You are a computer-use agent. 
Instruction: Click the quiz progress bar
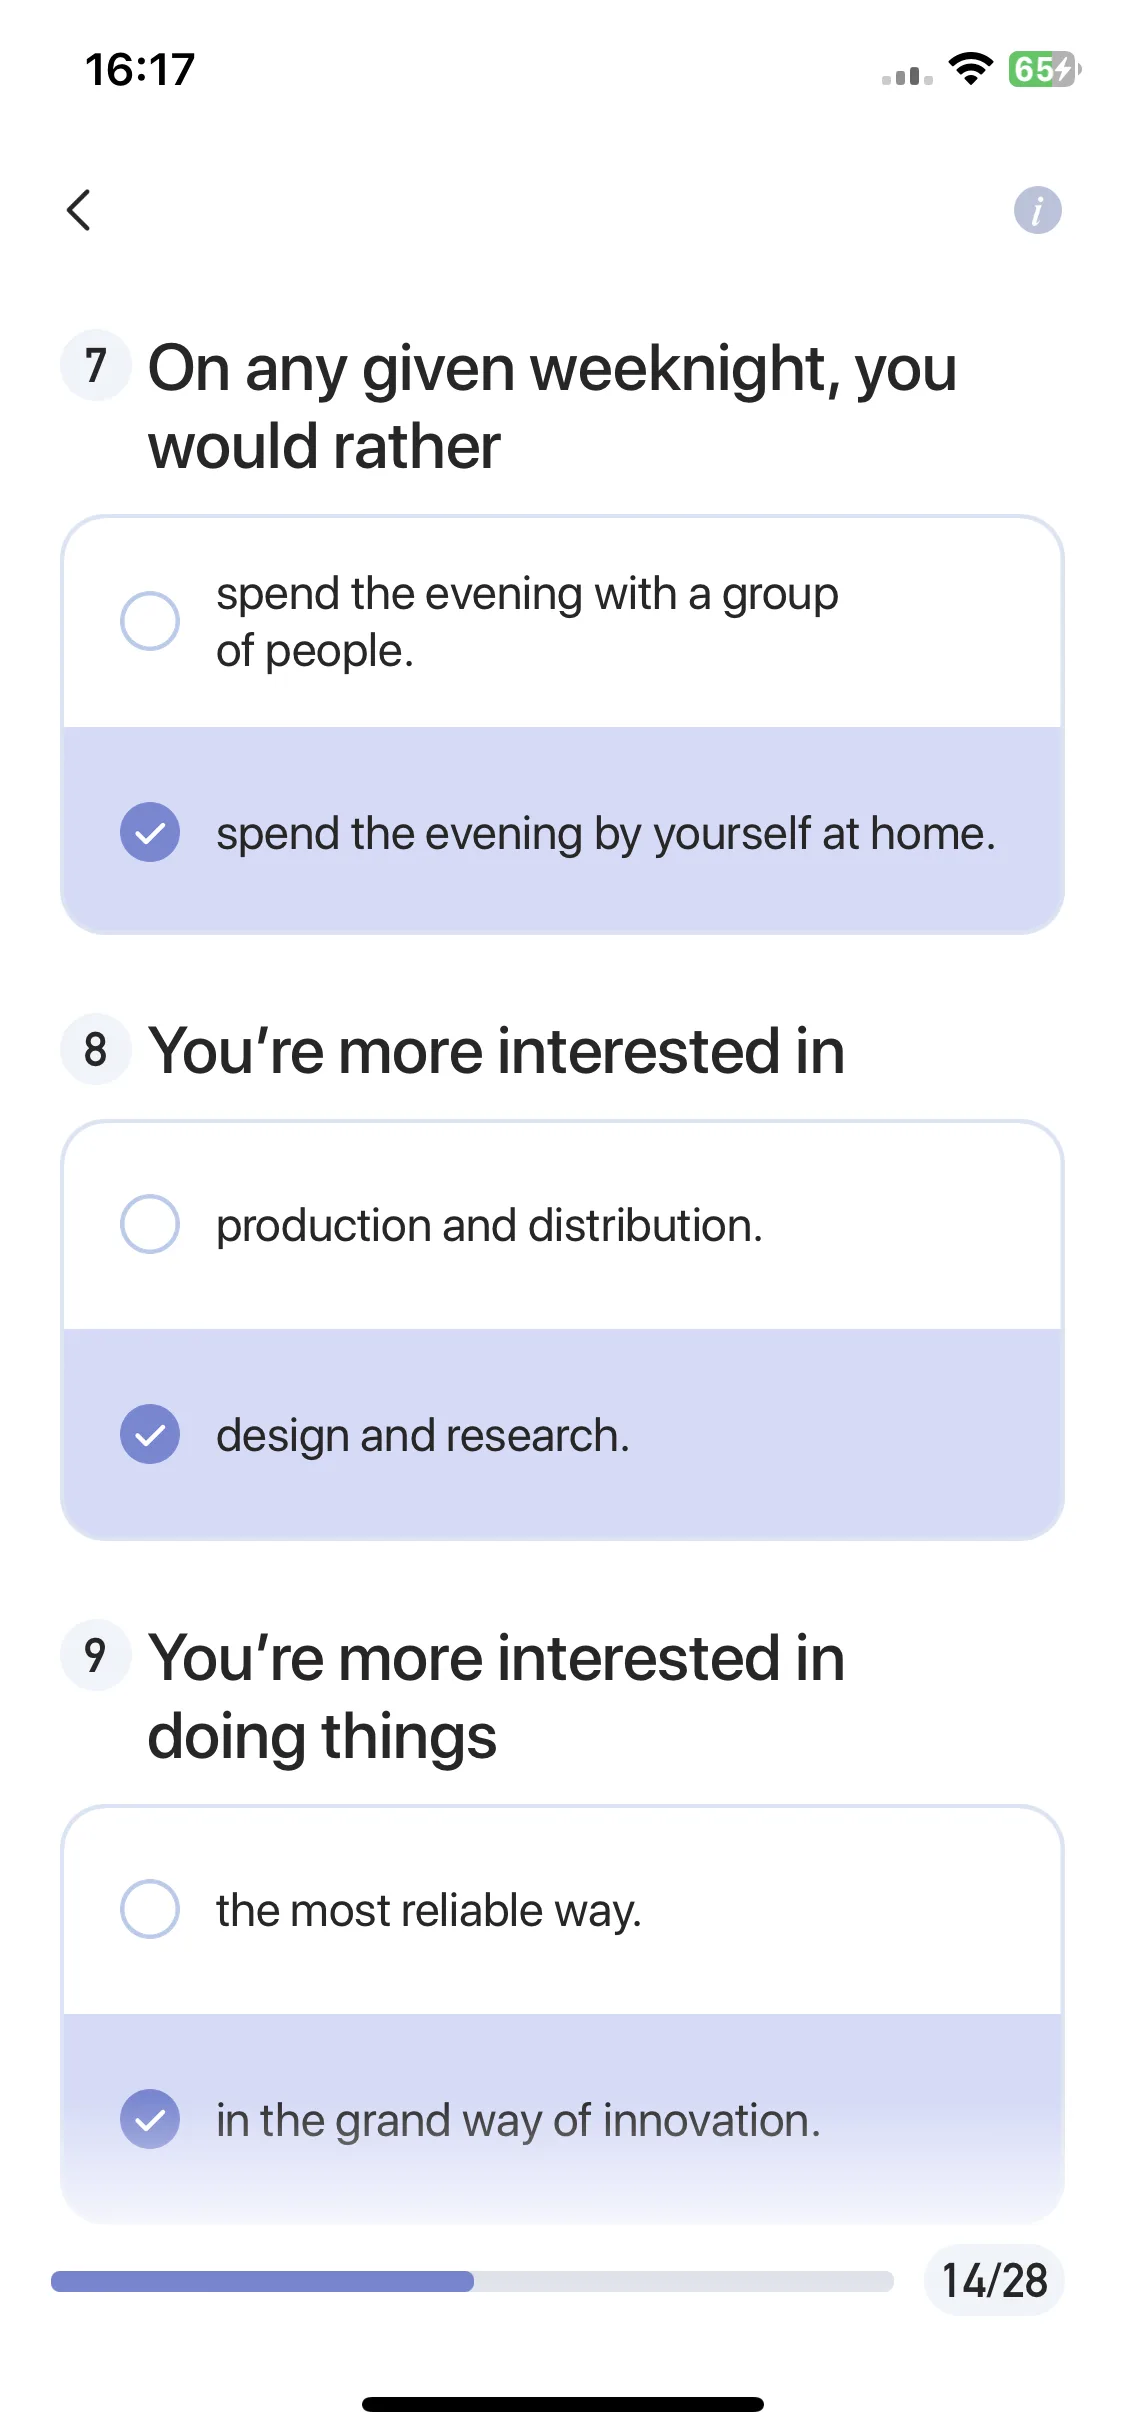click(472, 2281)
